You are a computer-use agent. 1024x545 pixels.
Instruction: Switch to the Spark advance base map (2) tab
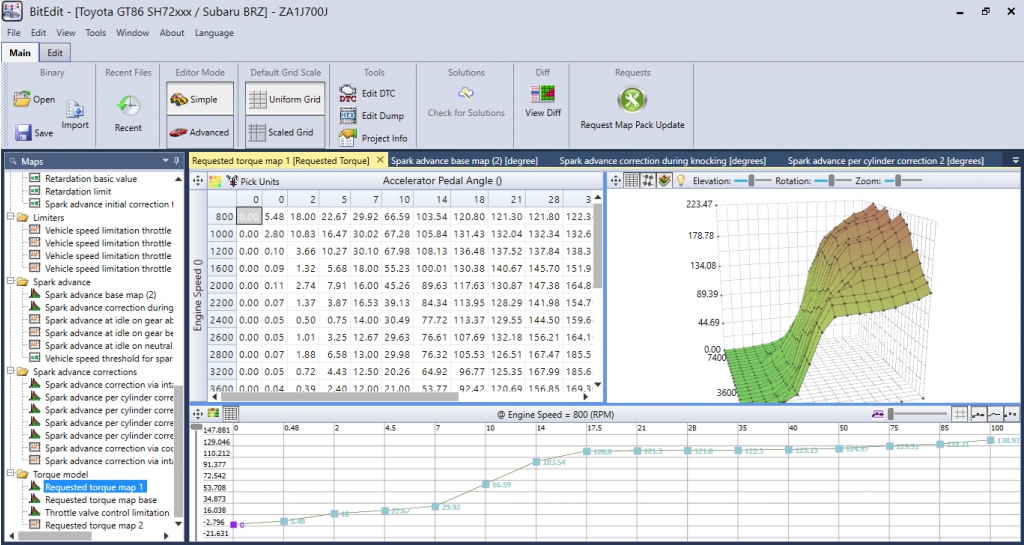tap(464, 161)
